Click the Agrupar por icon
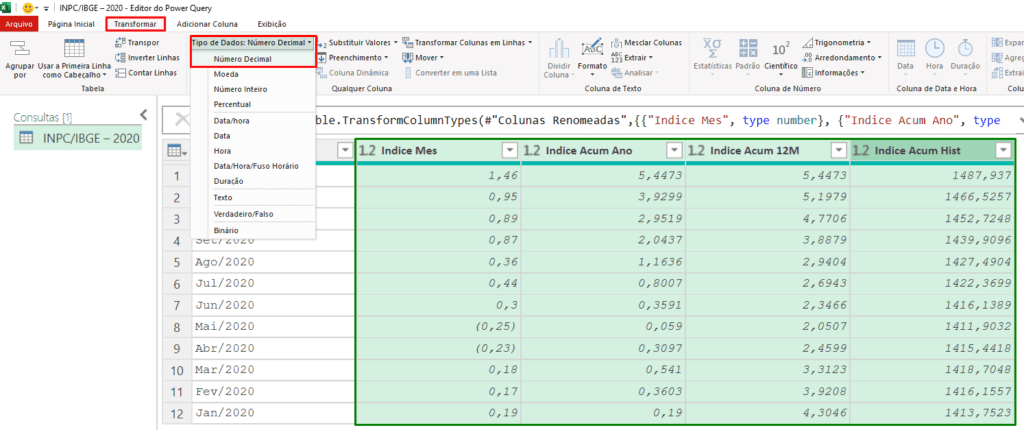Viewport: 1024px width, 430px height. point(19,50)
